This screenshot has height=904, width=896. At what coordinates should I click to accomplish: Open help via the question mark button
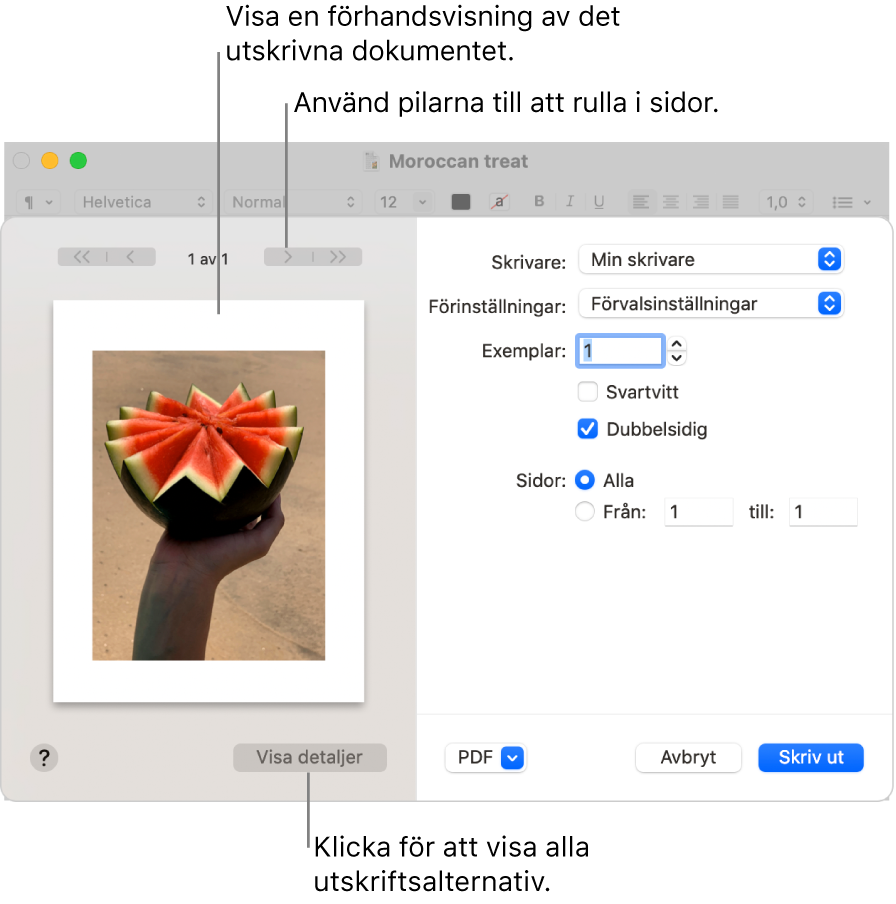[x=44, y=758]
